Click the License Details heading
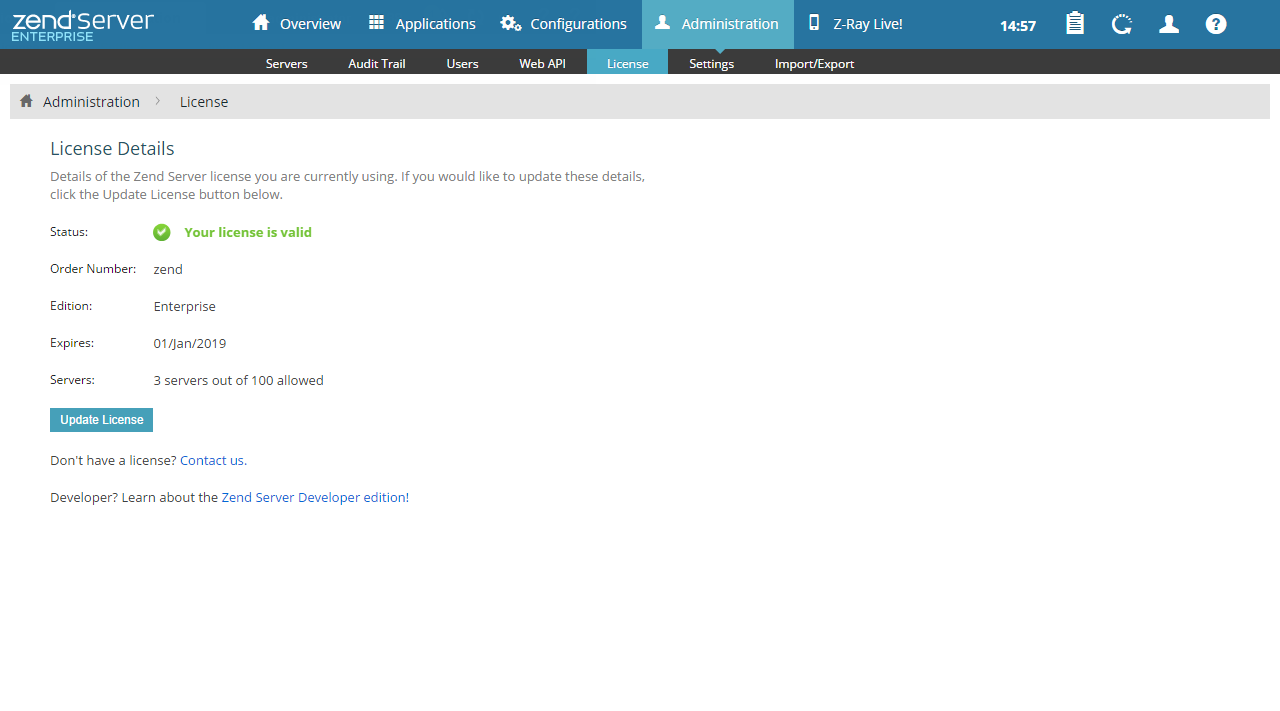1280x711 pixels. tap(112, 149)
